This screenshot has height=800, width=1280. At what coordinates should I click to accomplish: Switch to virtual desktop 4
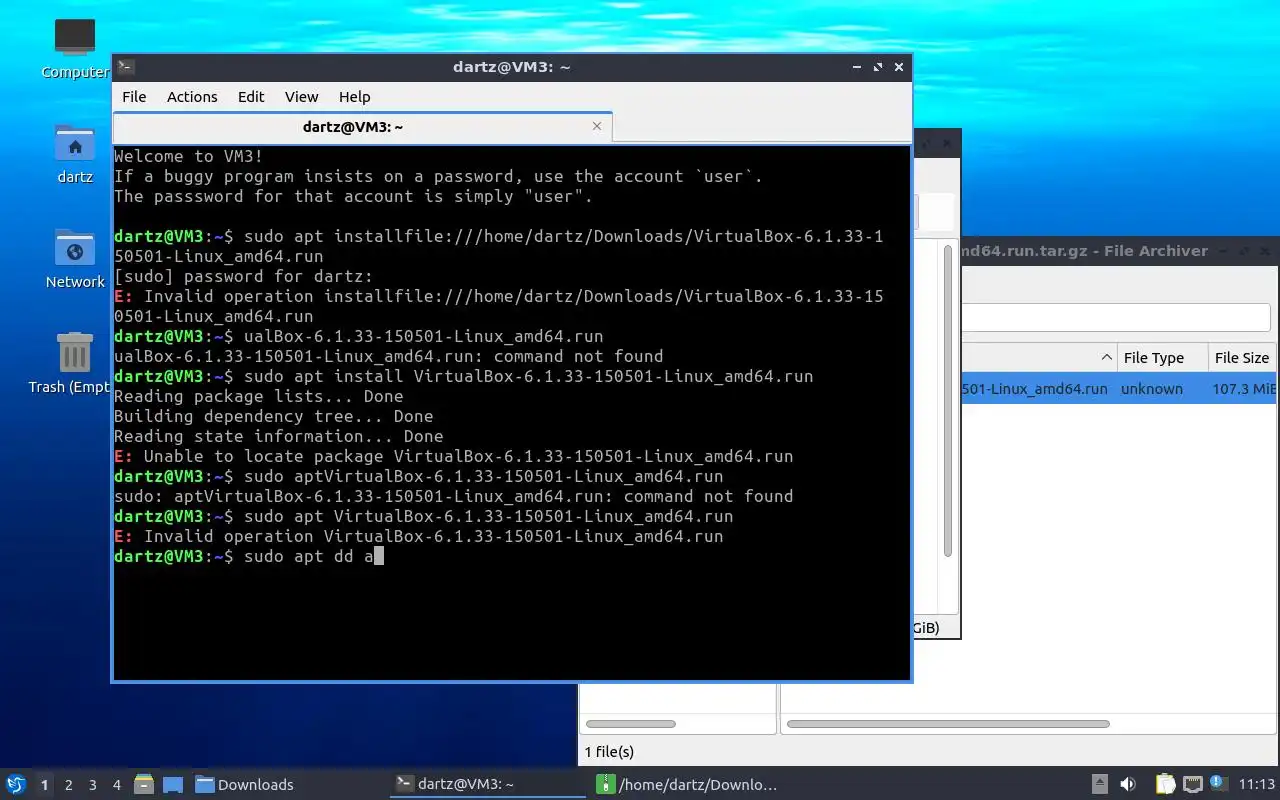tap(117, 785)
